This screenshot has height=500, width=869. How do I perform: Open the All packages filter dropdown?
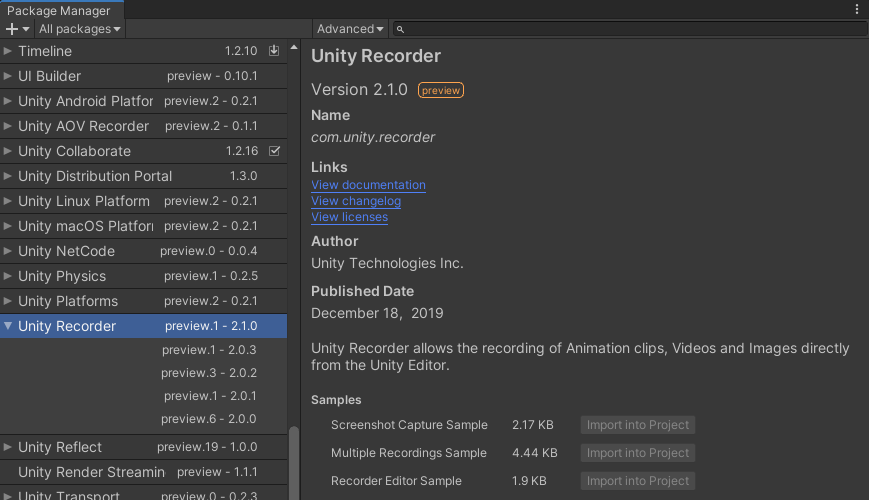tap(80, 29)
